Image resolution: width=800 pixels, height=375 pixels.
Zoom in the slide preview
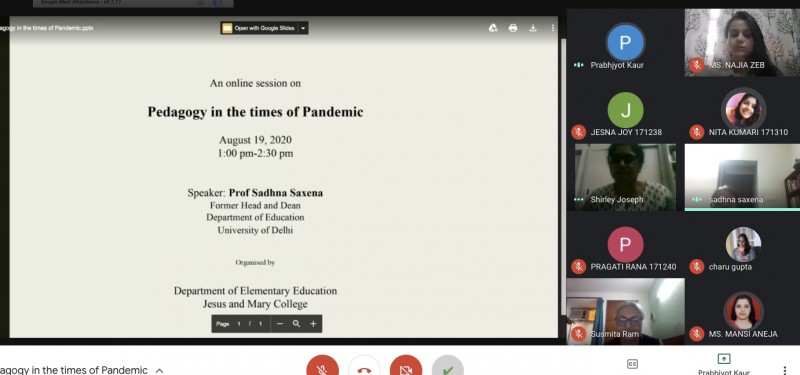pyautogui.click(x=313, y=323)
